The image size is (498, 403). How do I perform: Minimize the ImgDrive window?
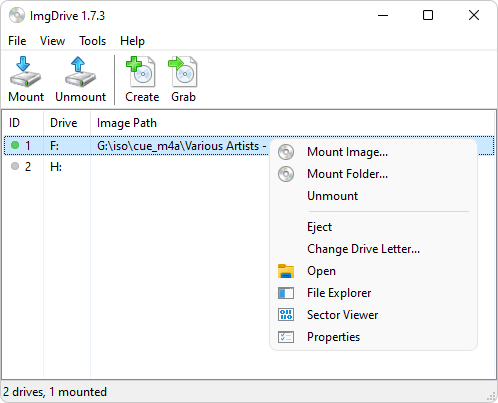click(x=383, y=15)
